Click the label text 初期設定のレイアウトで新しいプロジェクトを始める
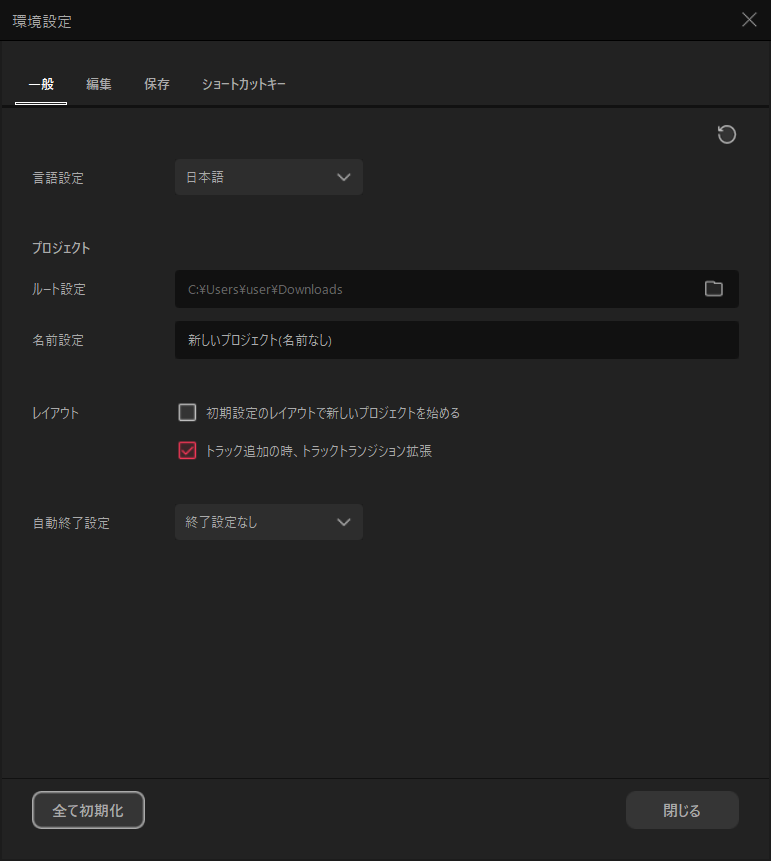Image resolution: width=771 pixels, height=861 pixels. click(x=332, y=412)
